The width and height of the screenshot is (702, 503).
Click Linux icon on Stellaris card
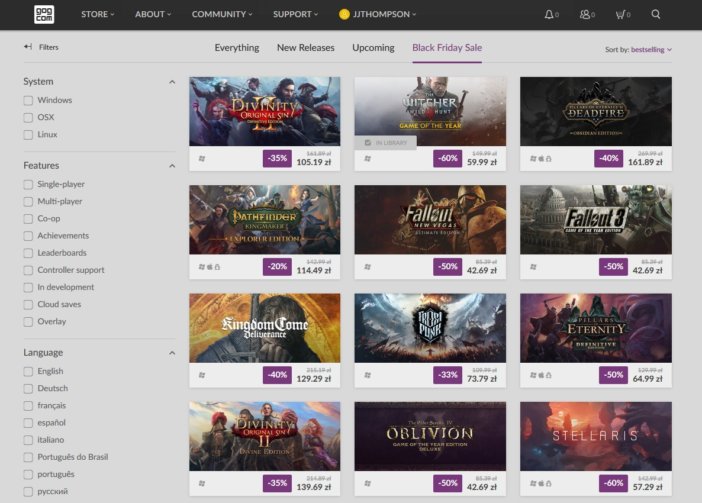(549, 483)
